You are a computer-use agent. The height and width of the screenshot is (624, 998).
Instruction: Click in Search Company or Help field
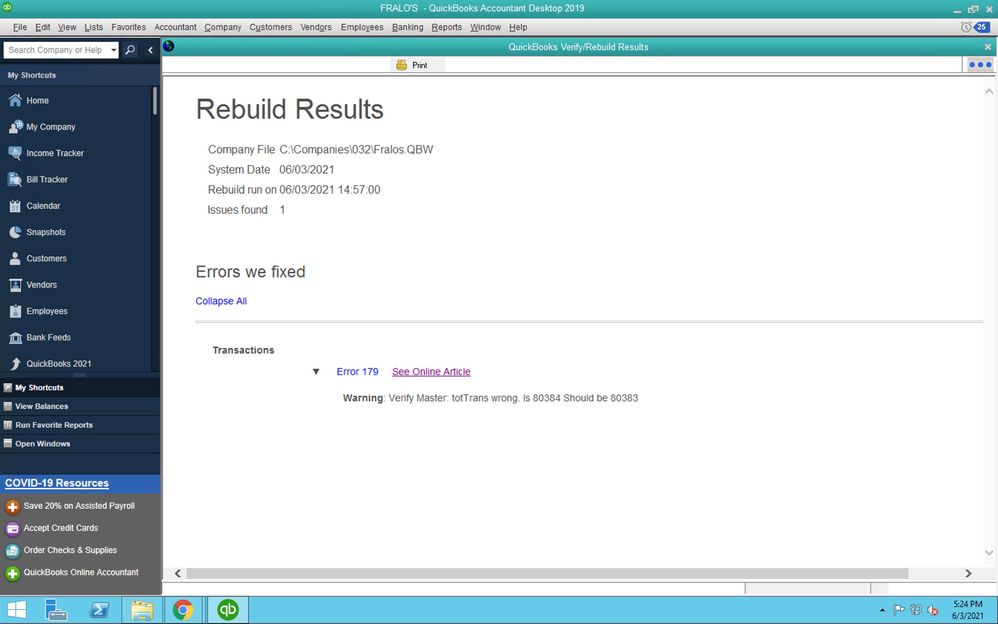click(56, 50)
